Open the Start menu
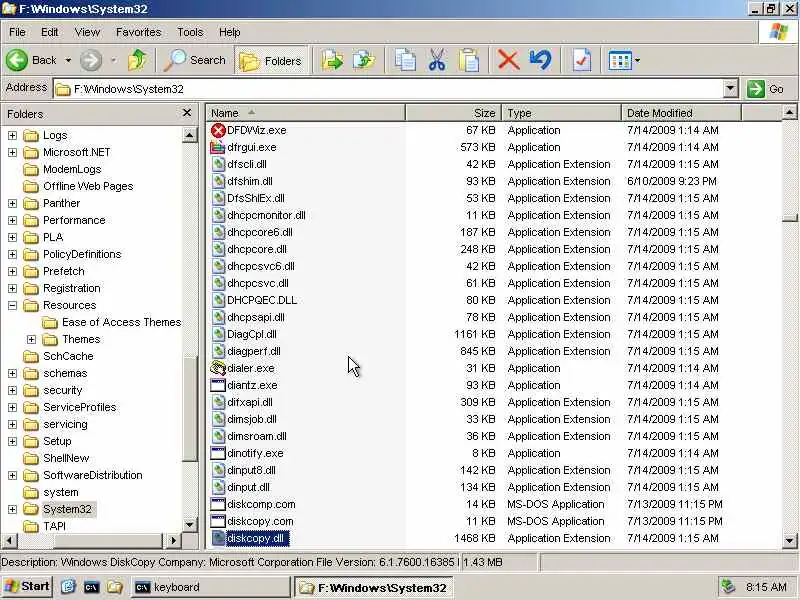This screenshot has height=600, width=800. click(27, 586)
